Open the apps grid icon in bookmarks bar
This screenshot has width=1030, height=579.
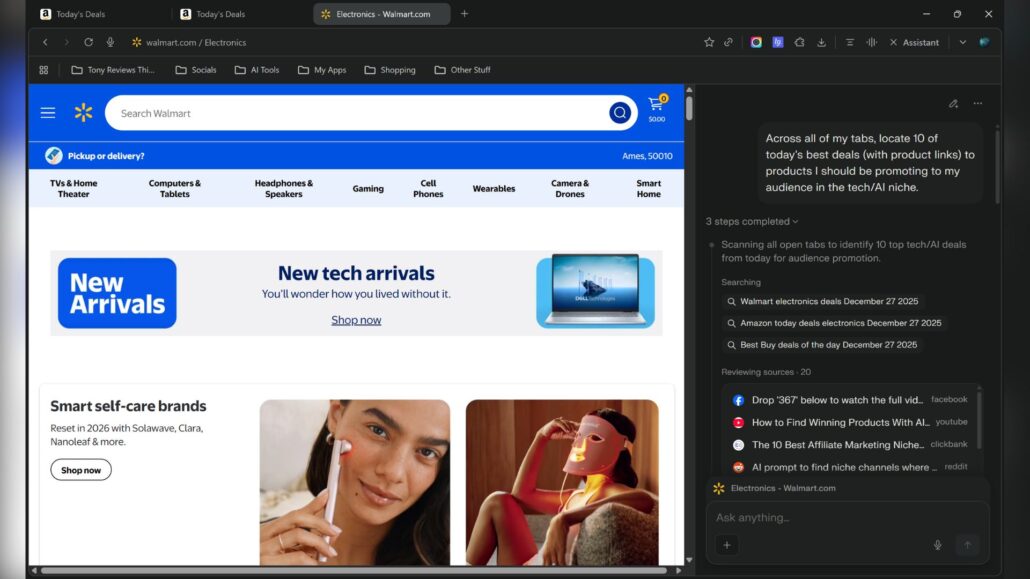pos(44,70)
